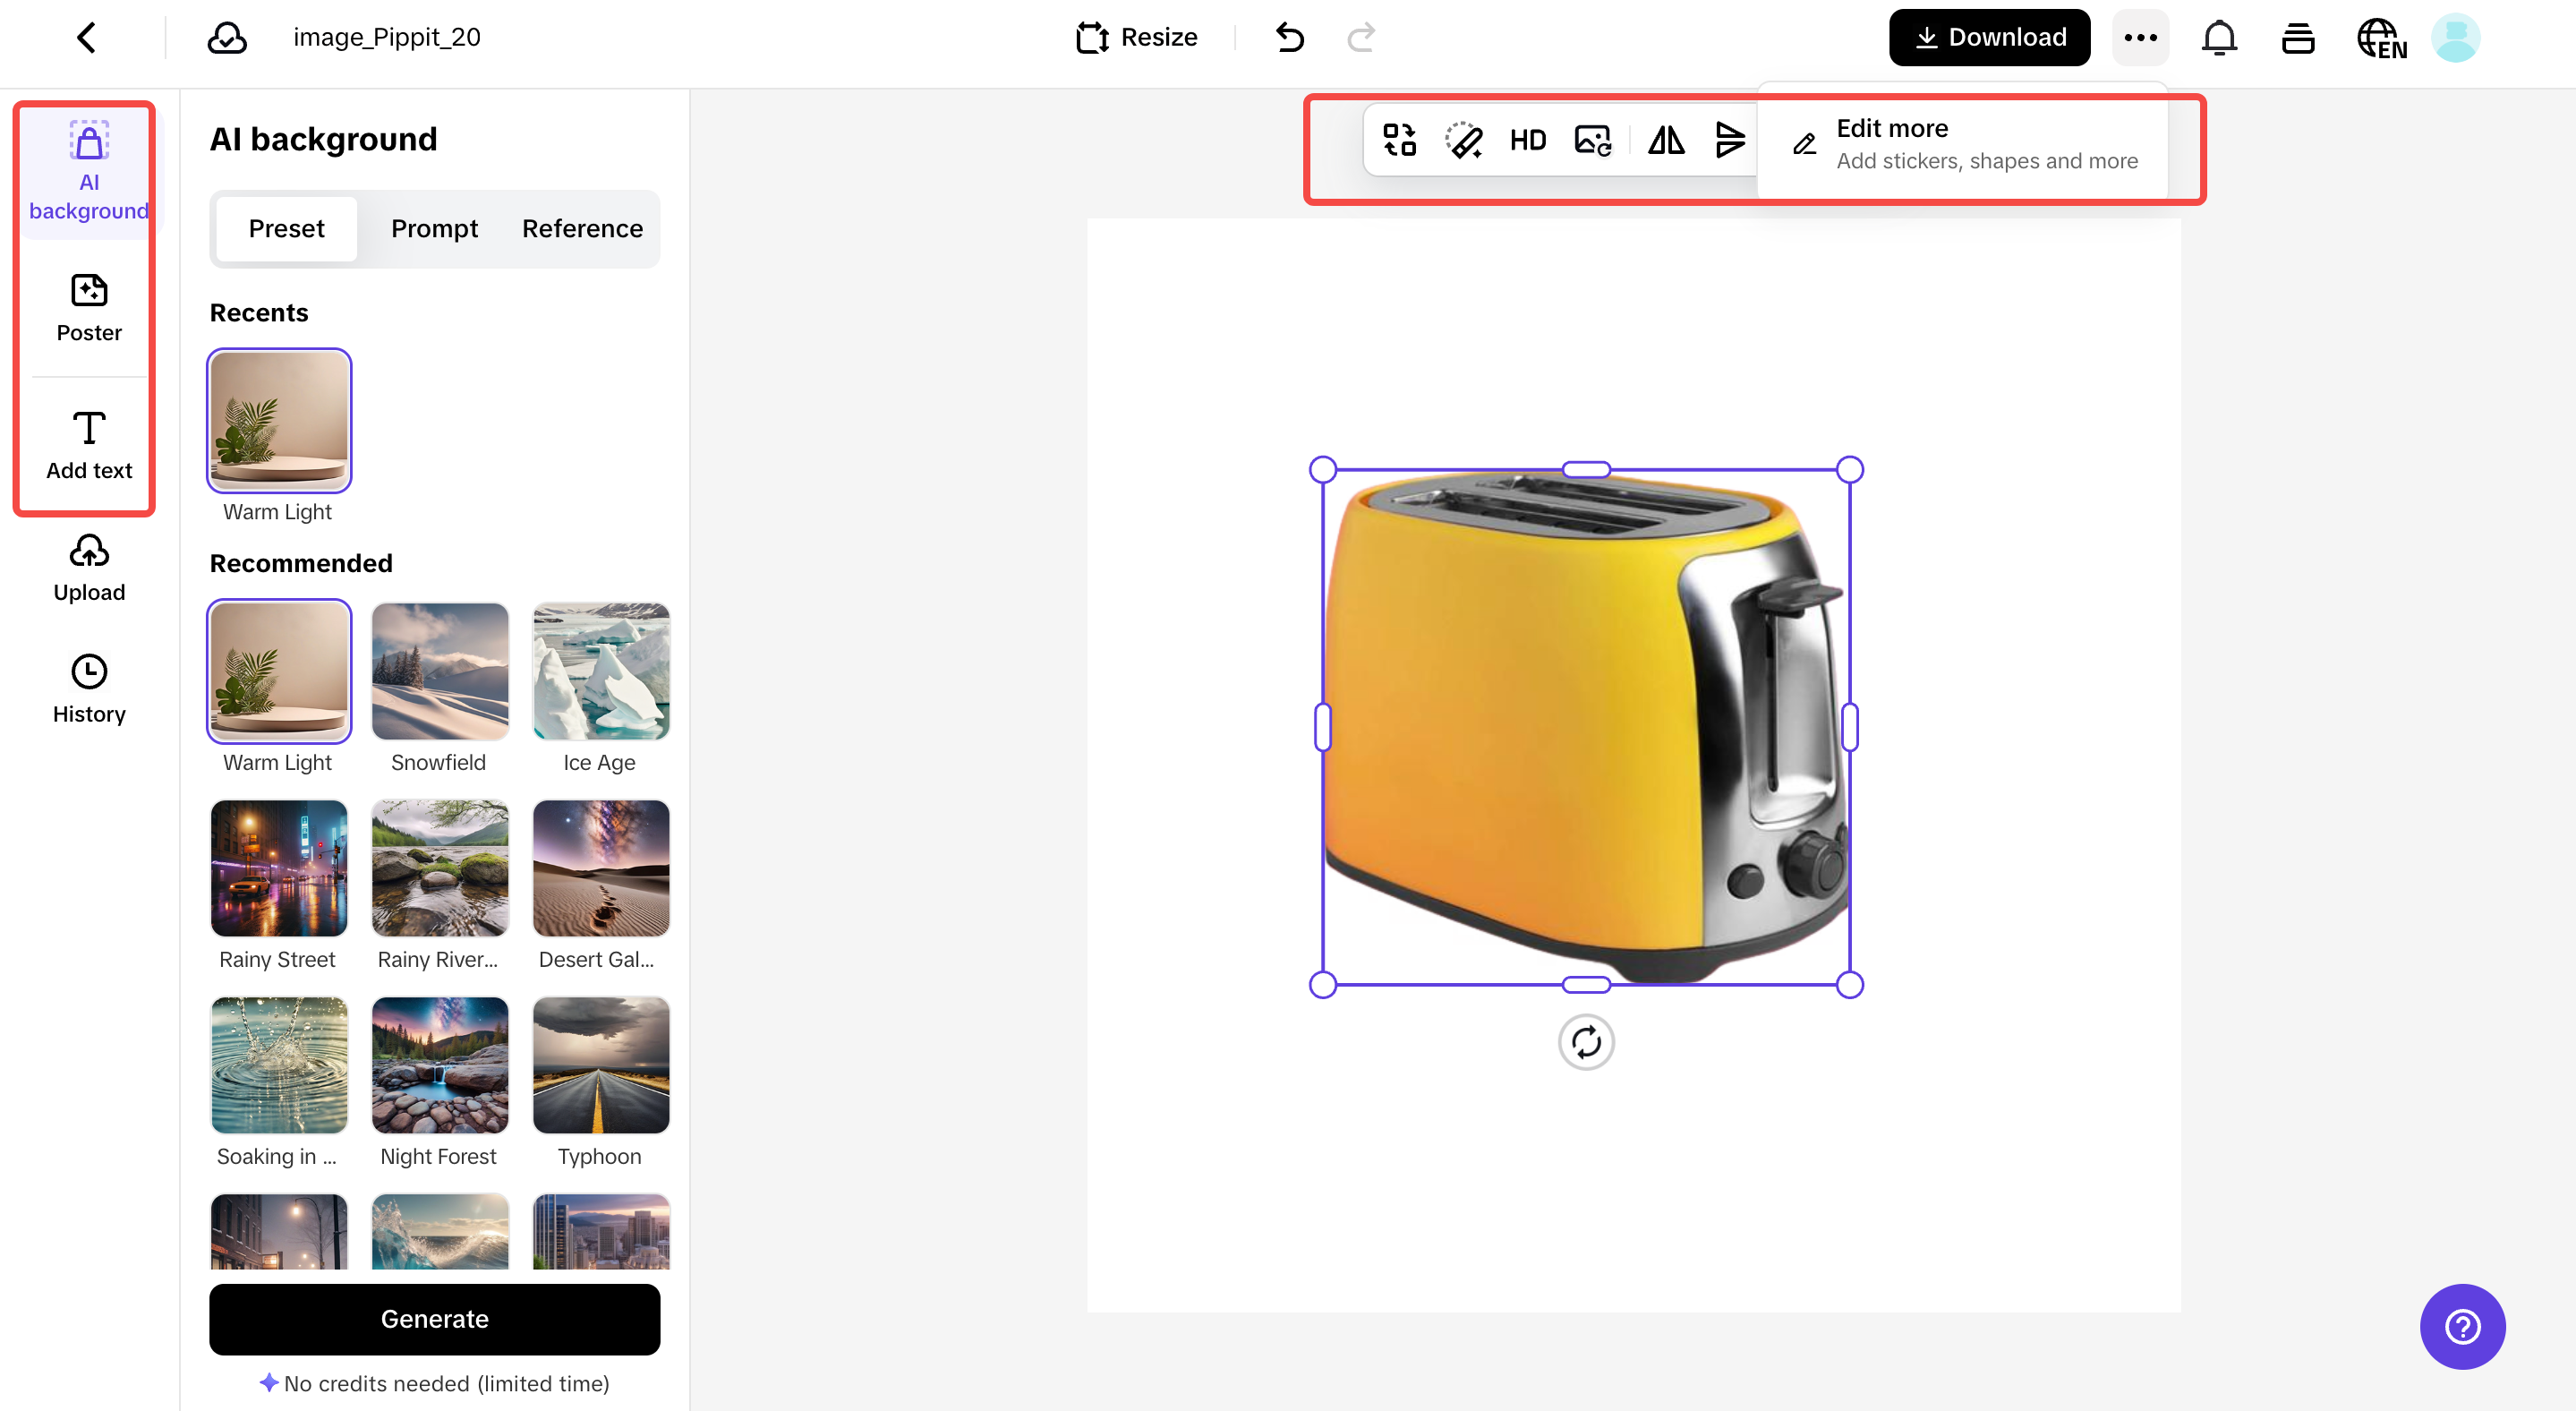2576x1411 pixels.
Task: Switch to the Reference tab
Action: (582, 228)
